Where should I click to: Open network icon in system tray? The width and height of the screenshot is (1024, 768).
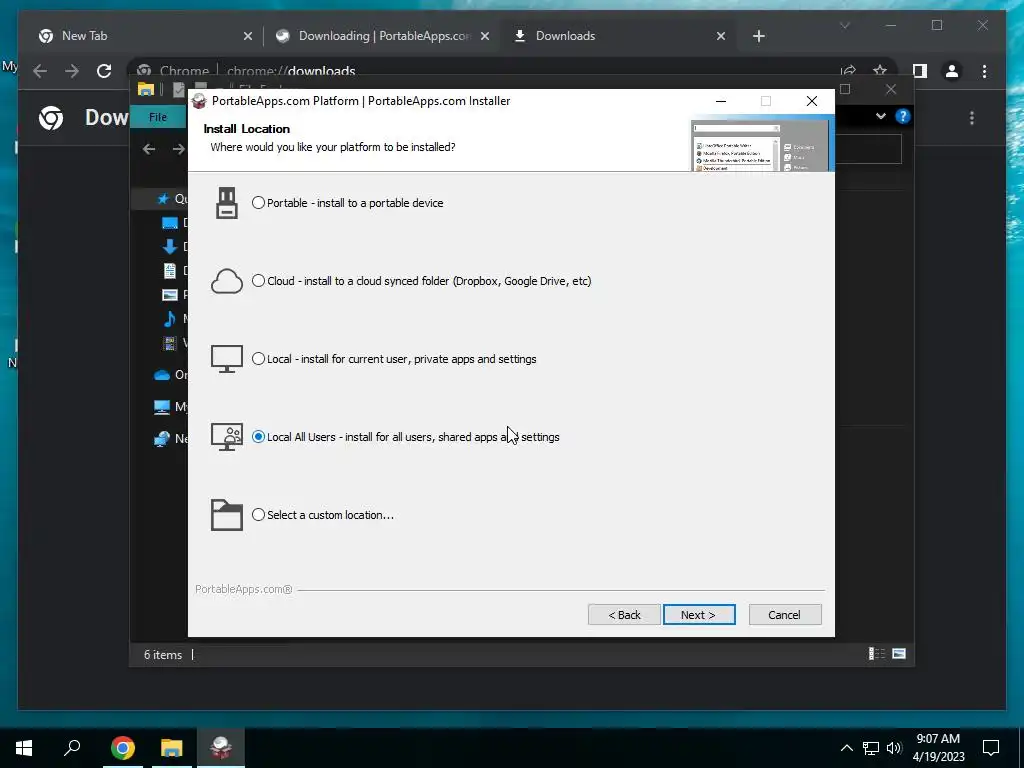(x=871, y=748)
